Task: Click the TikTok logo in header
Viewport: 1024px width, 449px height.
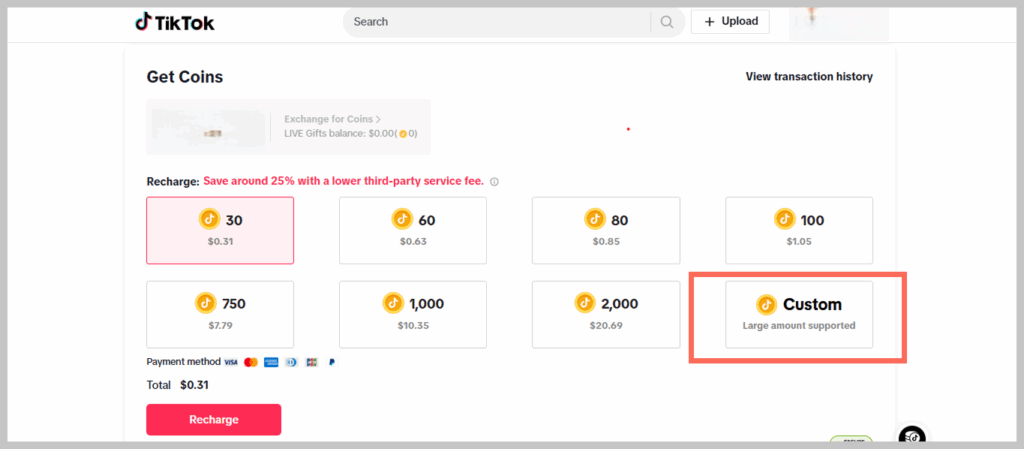Action: (174, 22)
